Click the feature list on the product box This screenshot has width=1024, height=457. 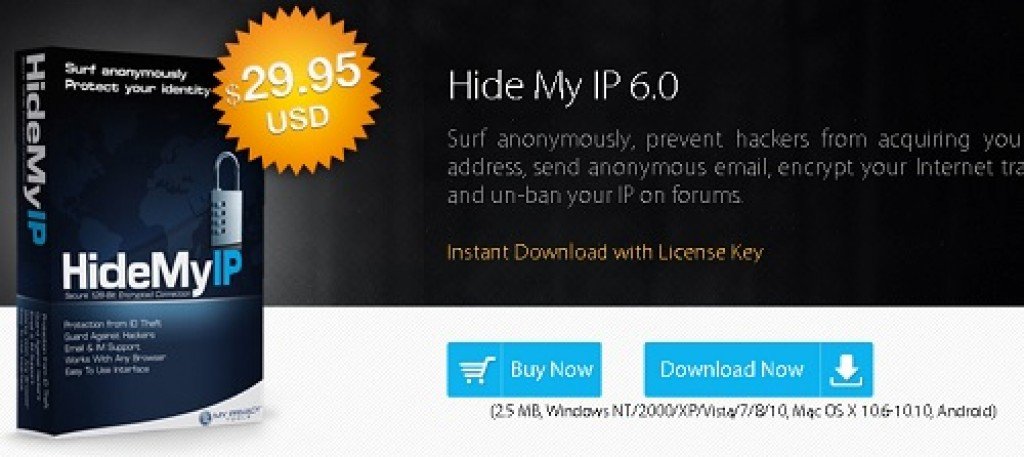(114, 347)
